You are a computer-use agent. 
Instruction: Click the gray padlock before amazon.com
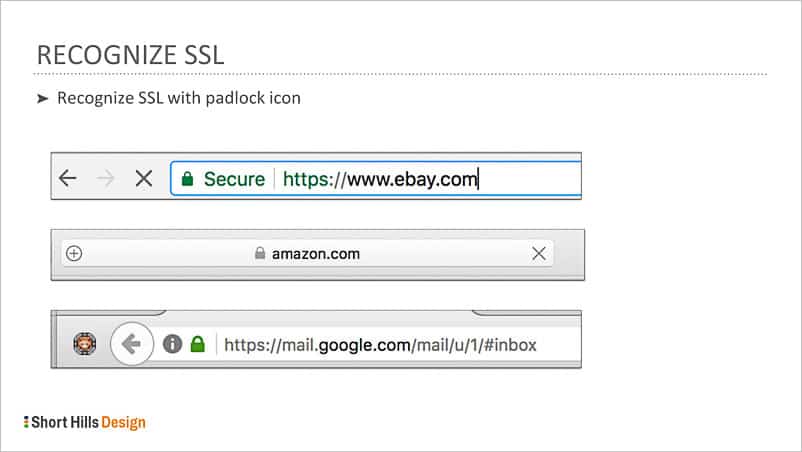coord(260,254)
